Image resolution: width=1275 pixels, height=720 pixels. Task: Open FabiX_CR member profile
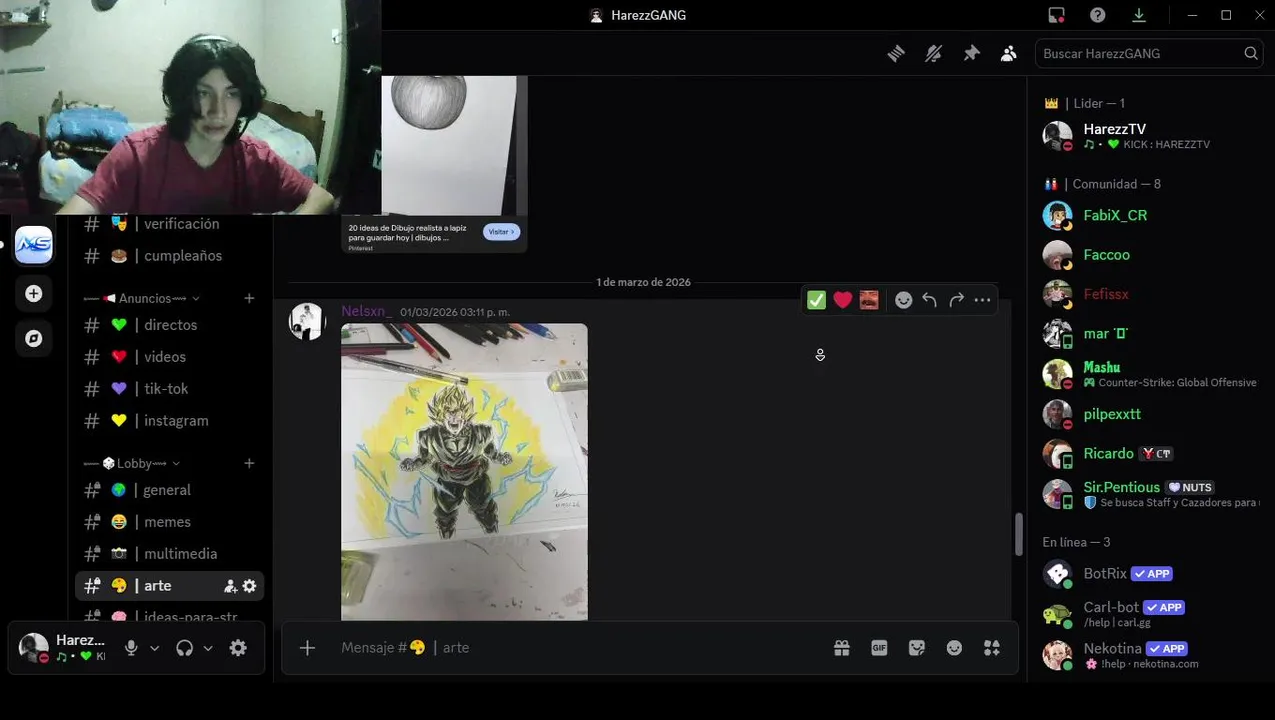click(1149, 215)
